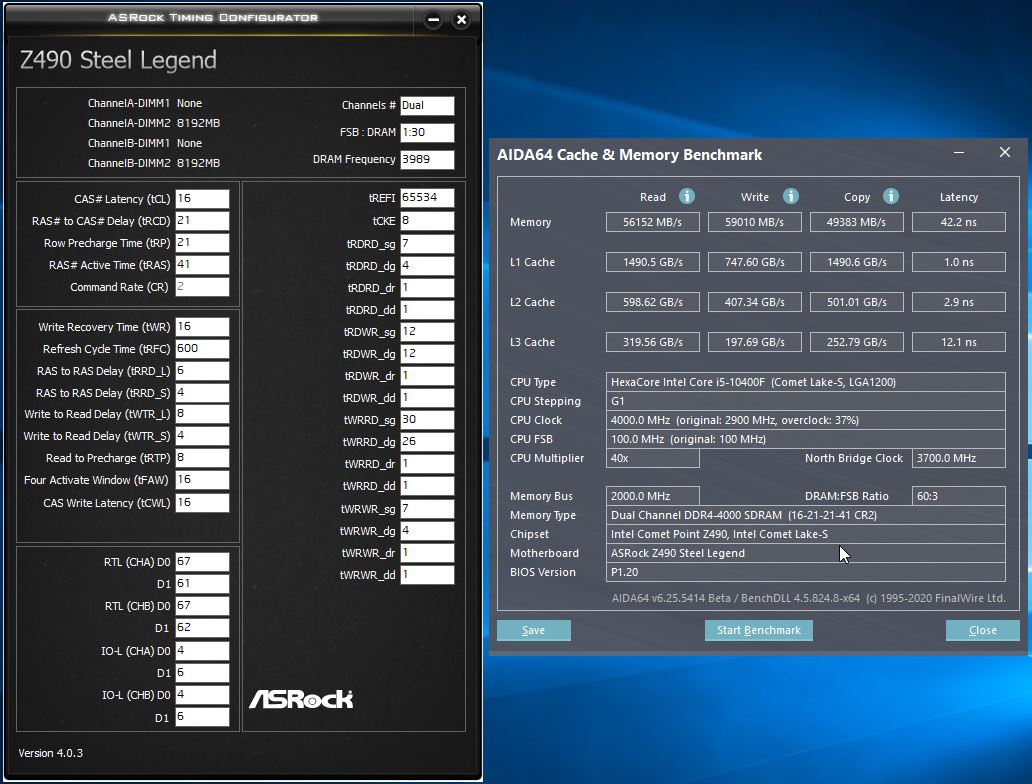This screenshot has width=1032, height=784.
Task: Click the North Bridge Clock 3700.0 MHz value
Action: coord(958,458)
